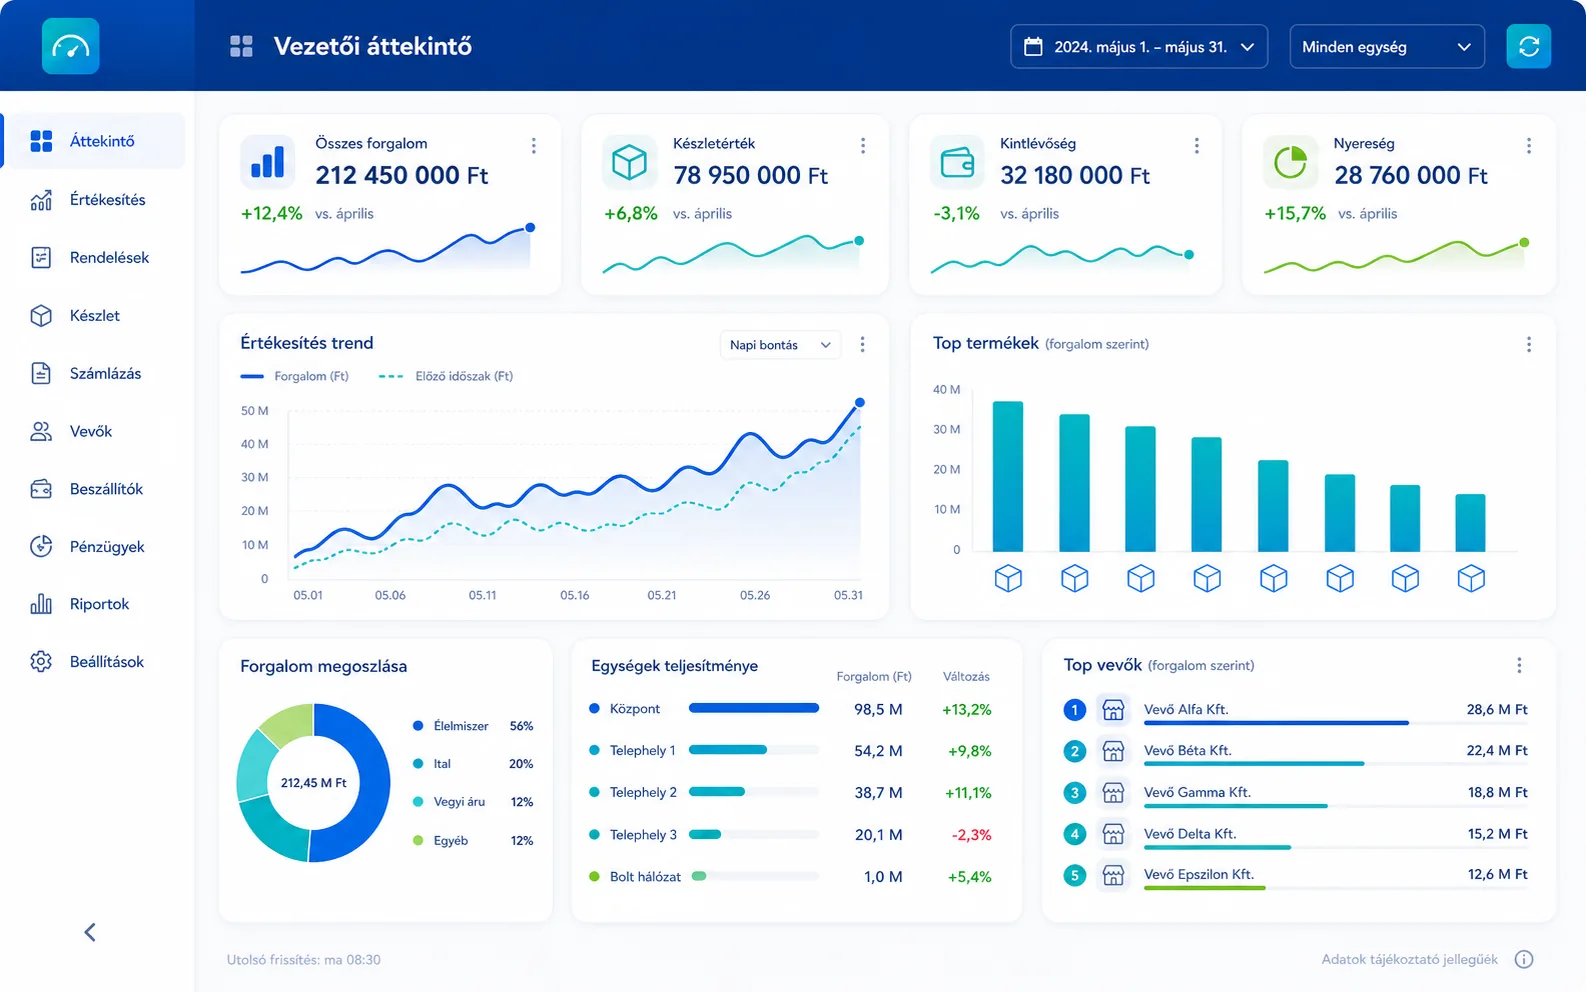Click the endpoint marker on Értékesítés trend line
Image resolution: width=1586 pixels, height=992 pixels.
point(859,403)
